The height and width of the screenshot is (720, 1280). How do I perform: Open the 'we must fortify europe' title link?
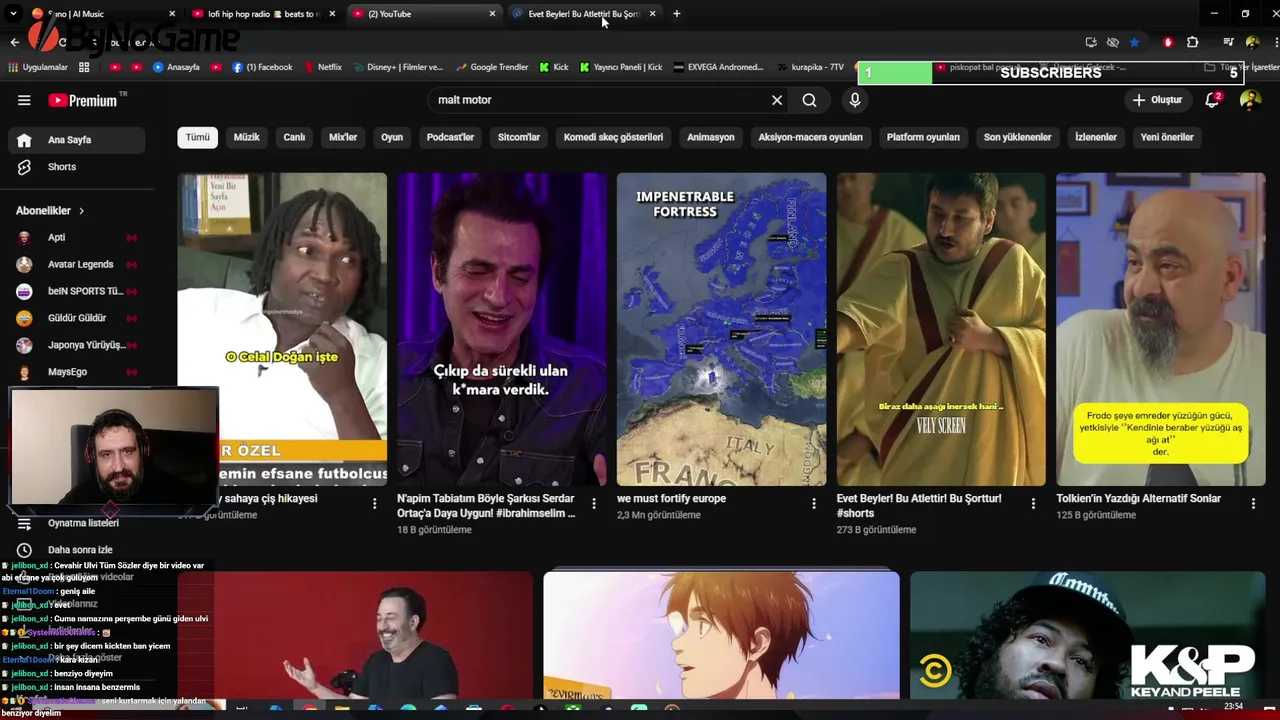[x=672, y=498]
